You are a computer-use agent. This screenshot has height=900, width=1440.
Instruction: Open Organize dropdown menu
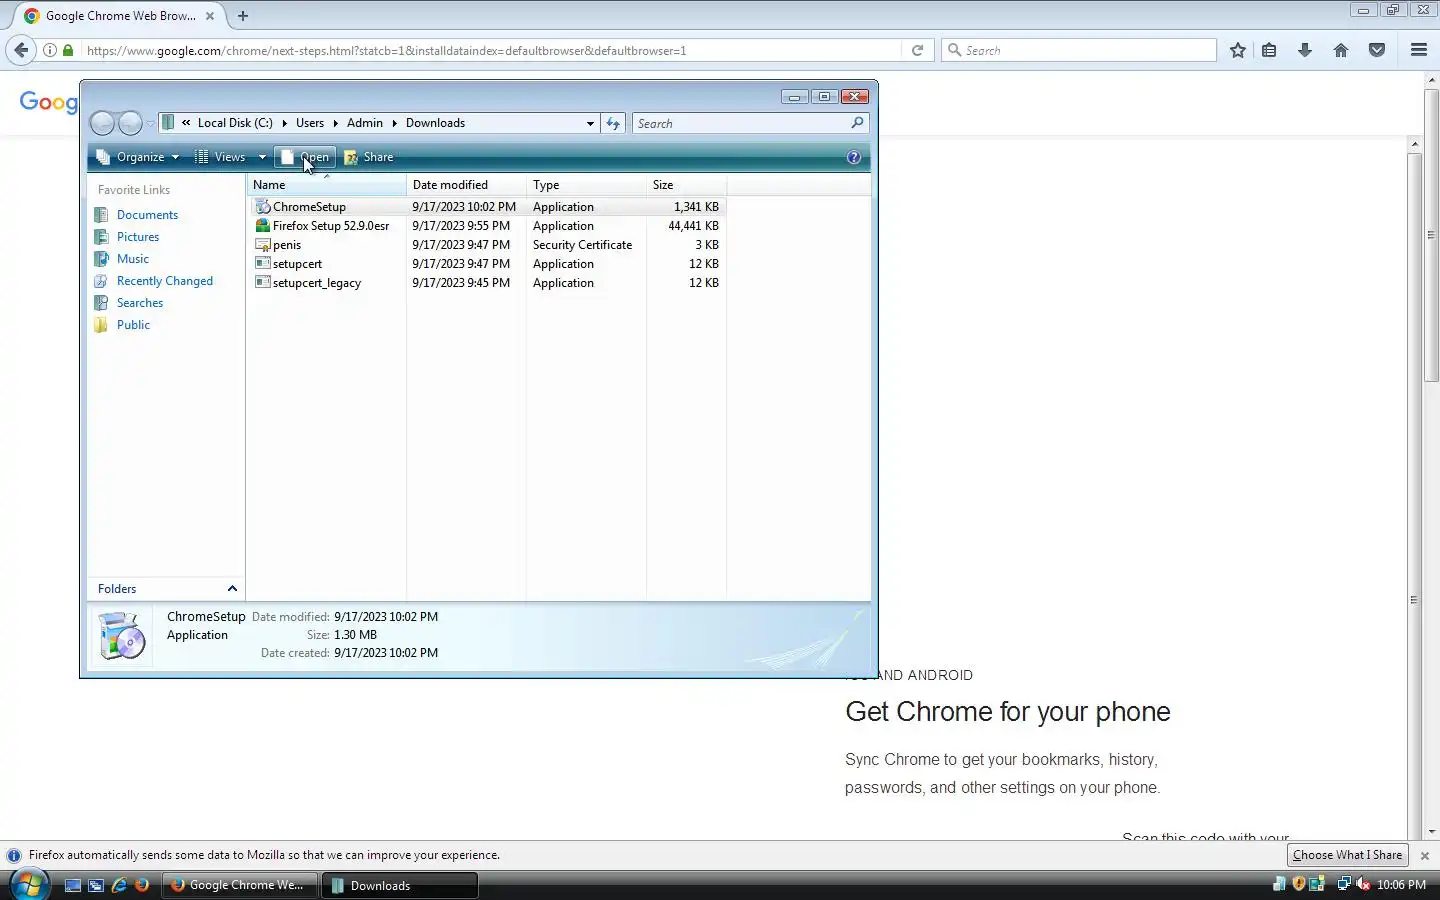tap(137, 157)
